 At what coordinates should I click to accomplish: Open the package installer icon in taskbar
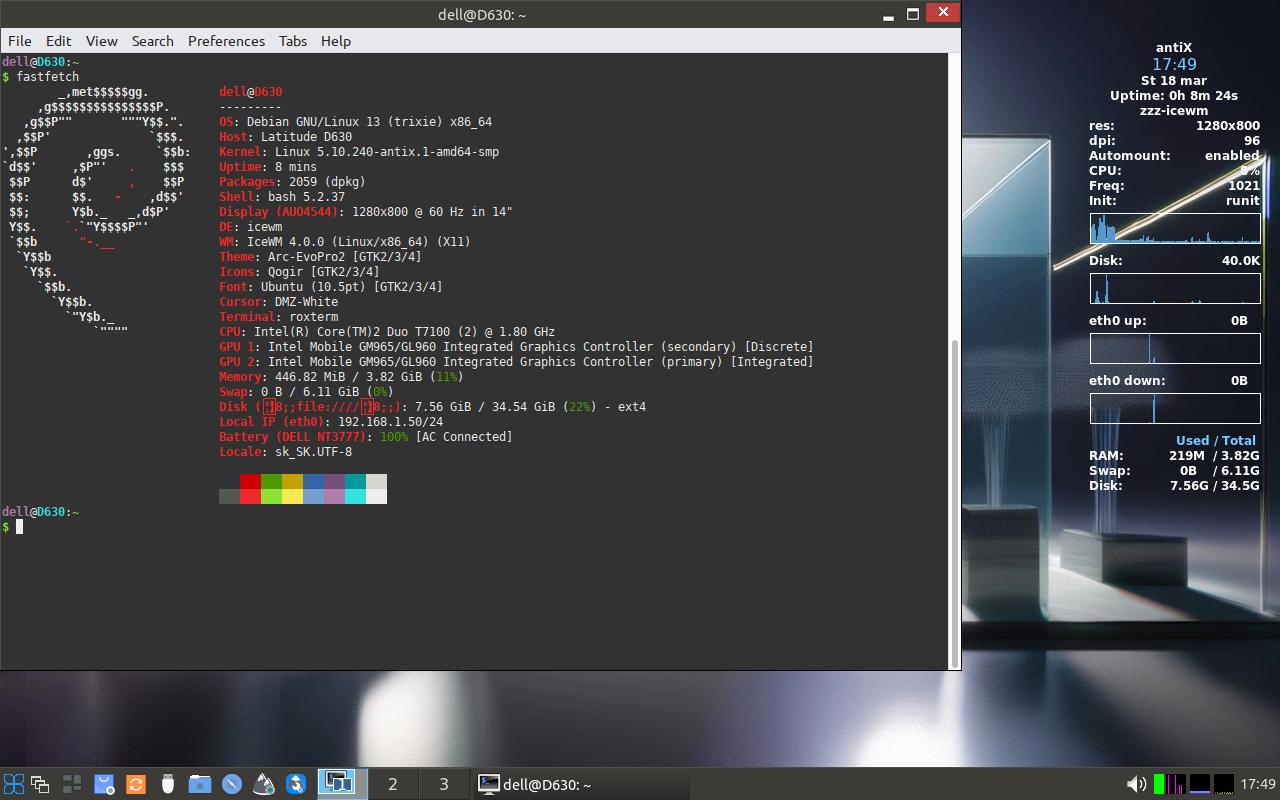(104, 784)
